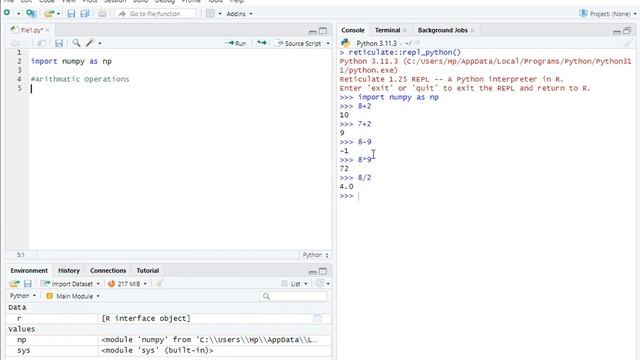
Task: Open the History tab
Action: coord(69,270)
